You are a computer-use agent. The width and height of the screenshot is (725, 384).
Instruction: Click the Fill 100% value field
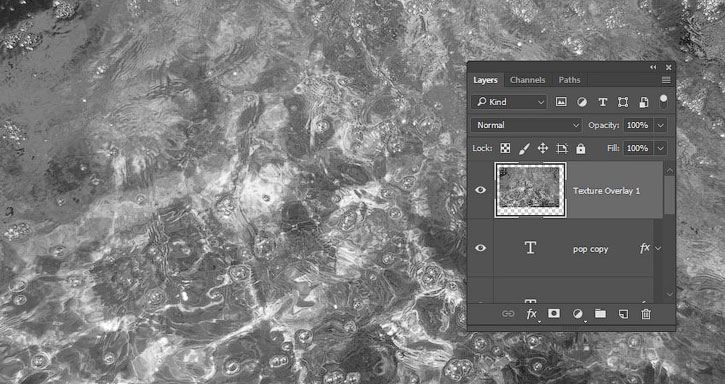point(639,149)
